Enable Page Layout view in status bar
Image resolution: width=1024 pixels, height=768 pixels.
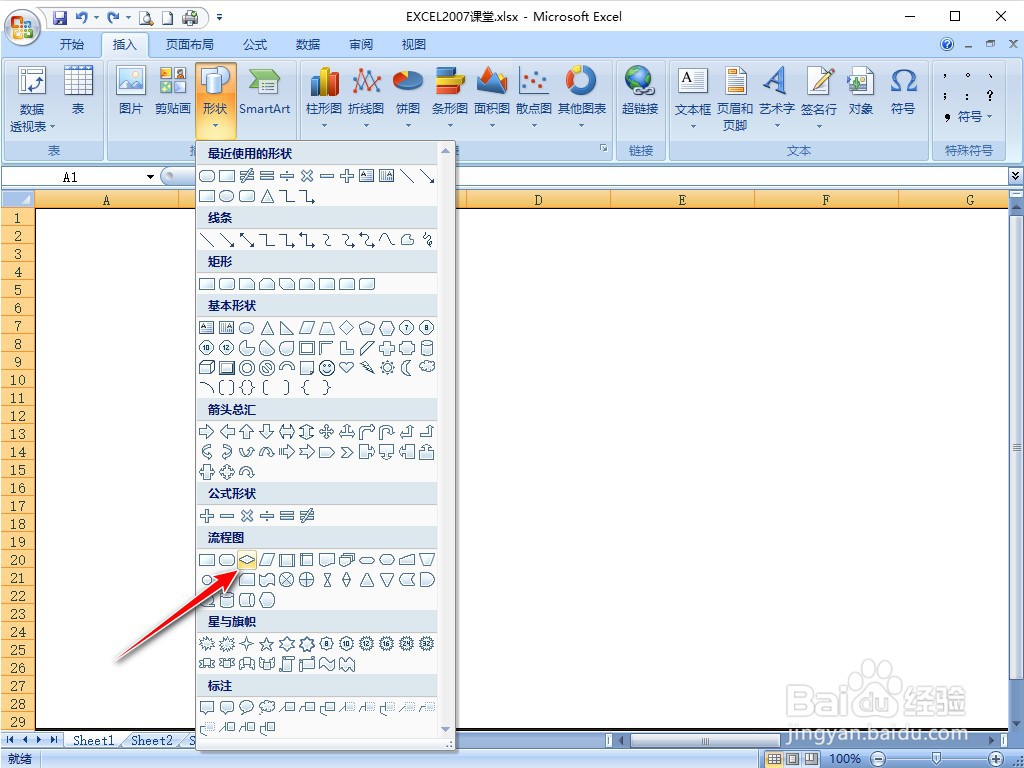click(792, 759)
